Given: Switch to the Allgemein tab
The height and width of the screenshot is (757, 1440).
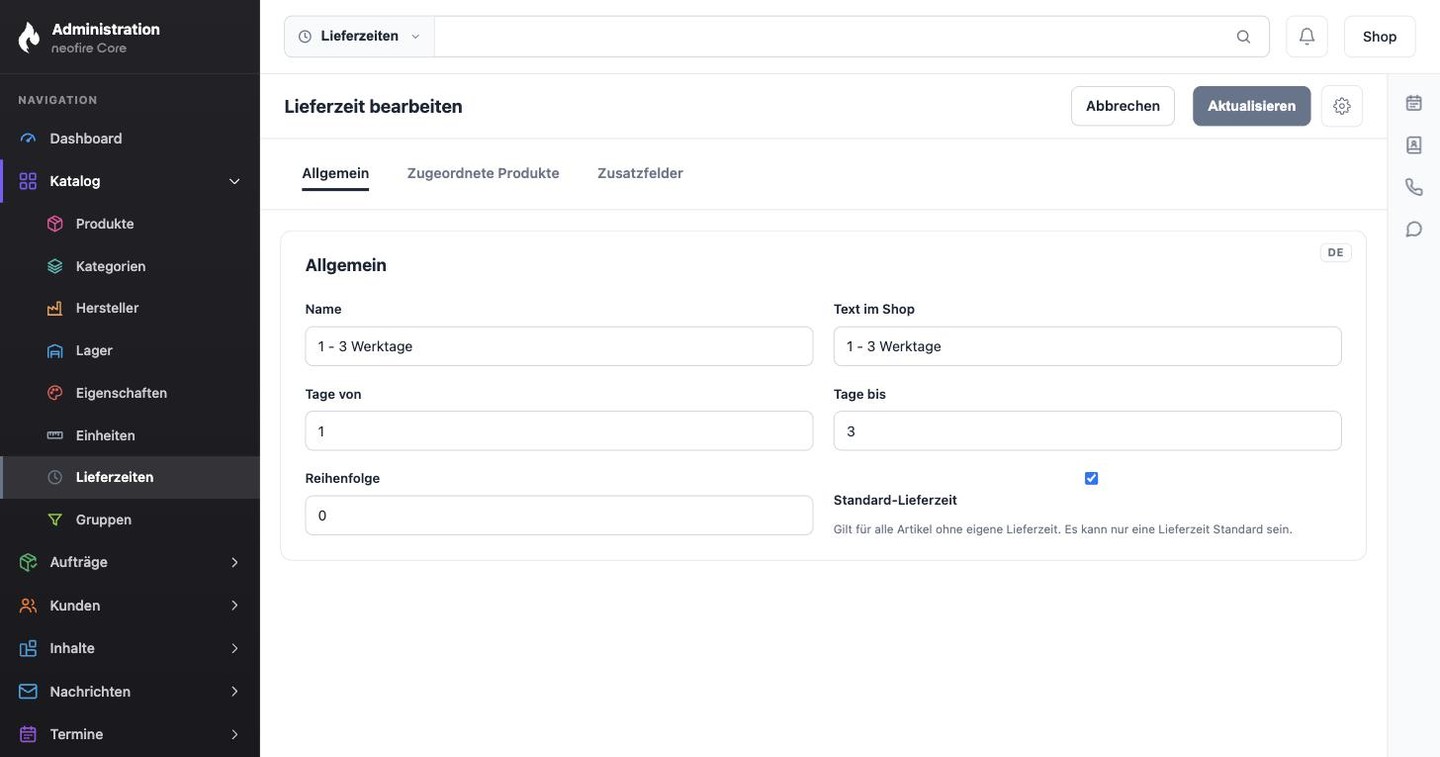Looking at the screenshot, I should coord(335,173).
